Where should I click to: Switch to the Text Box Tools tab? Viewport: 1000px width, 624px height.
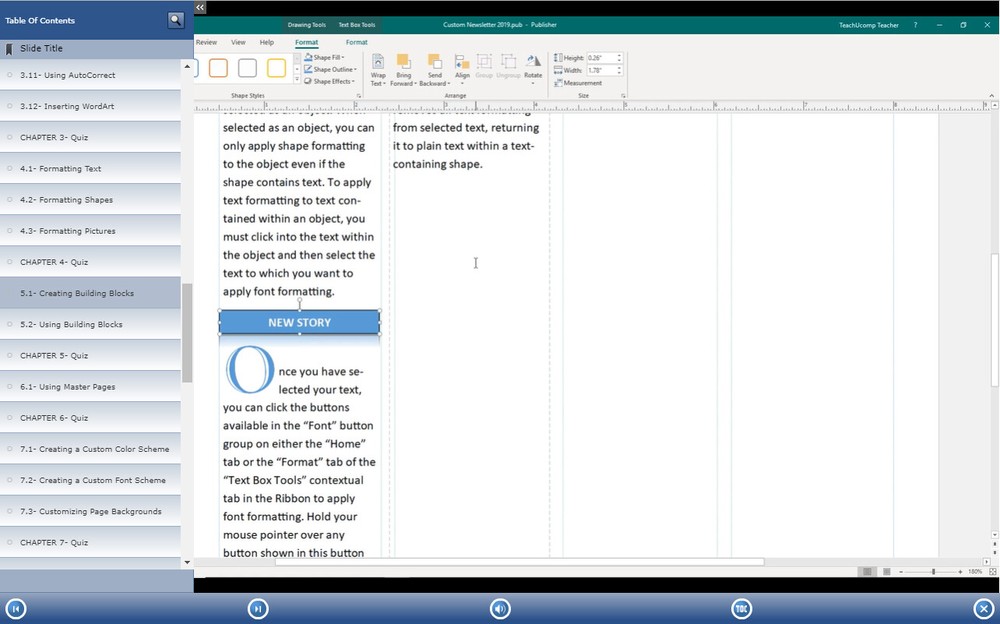(355, 25)
